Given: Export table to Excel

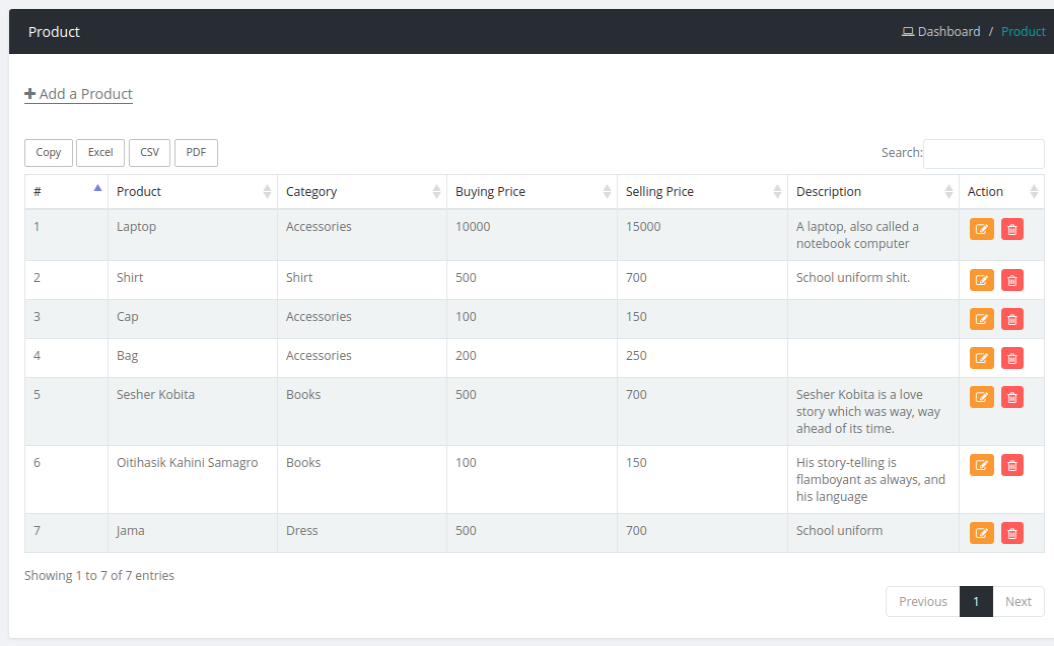Looking at the screenshot, I should 100,153.
